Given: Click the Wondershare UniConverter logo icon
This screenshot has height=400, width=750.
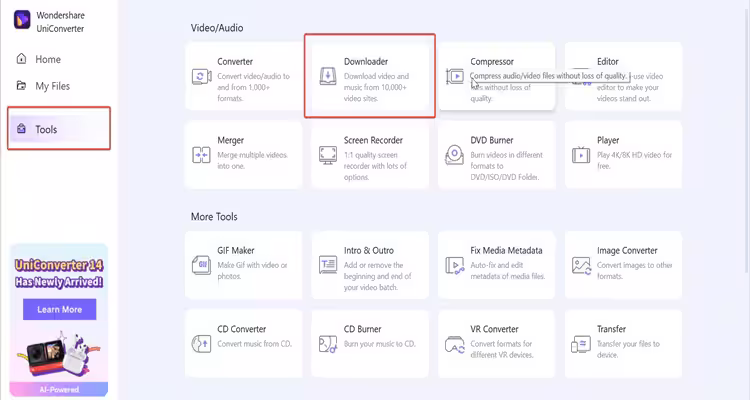Looking at the screenshot, I should (22, 20).
